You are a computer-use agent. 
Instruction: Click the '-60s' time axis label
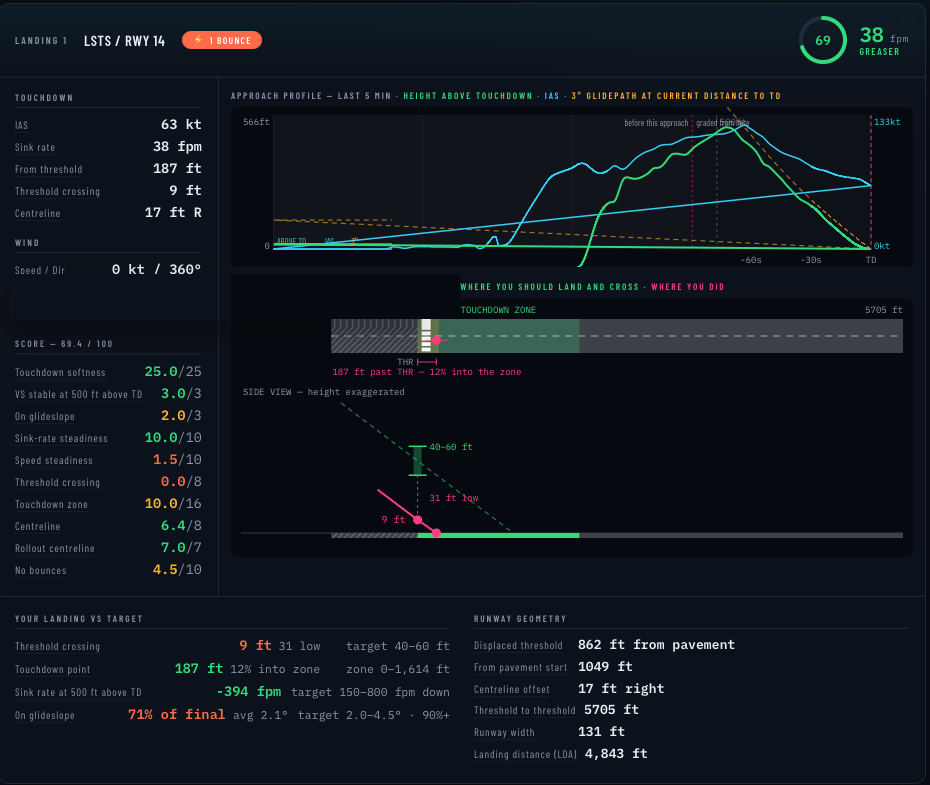pos(751,260)
